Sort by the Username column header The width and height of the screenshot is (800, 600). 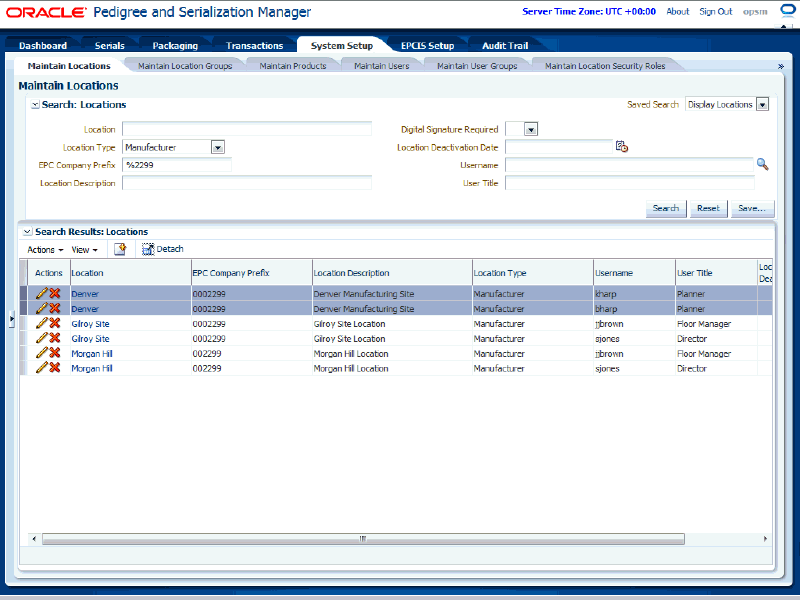pos(634,272)
